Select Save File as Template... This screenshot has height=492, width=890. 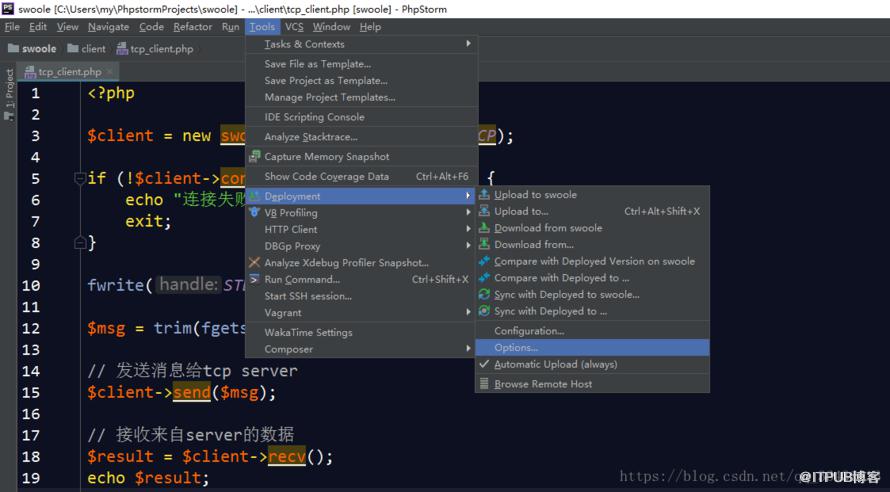pyautogui.click(x=361, y=64)
